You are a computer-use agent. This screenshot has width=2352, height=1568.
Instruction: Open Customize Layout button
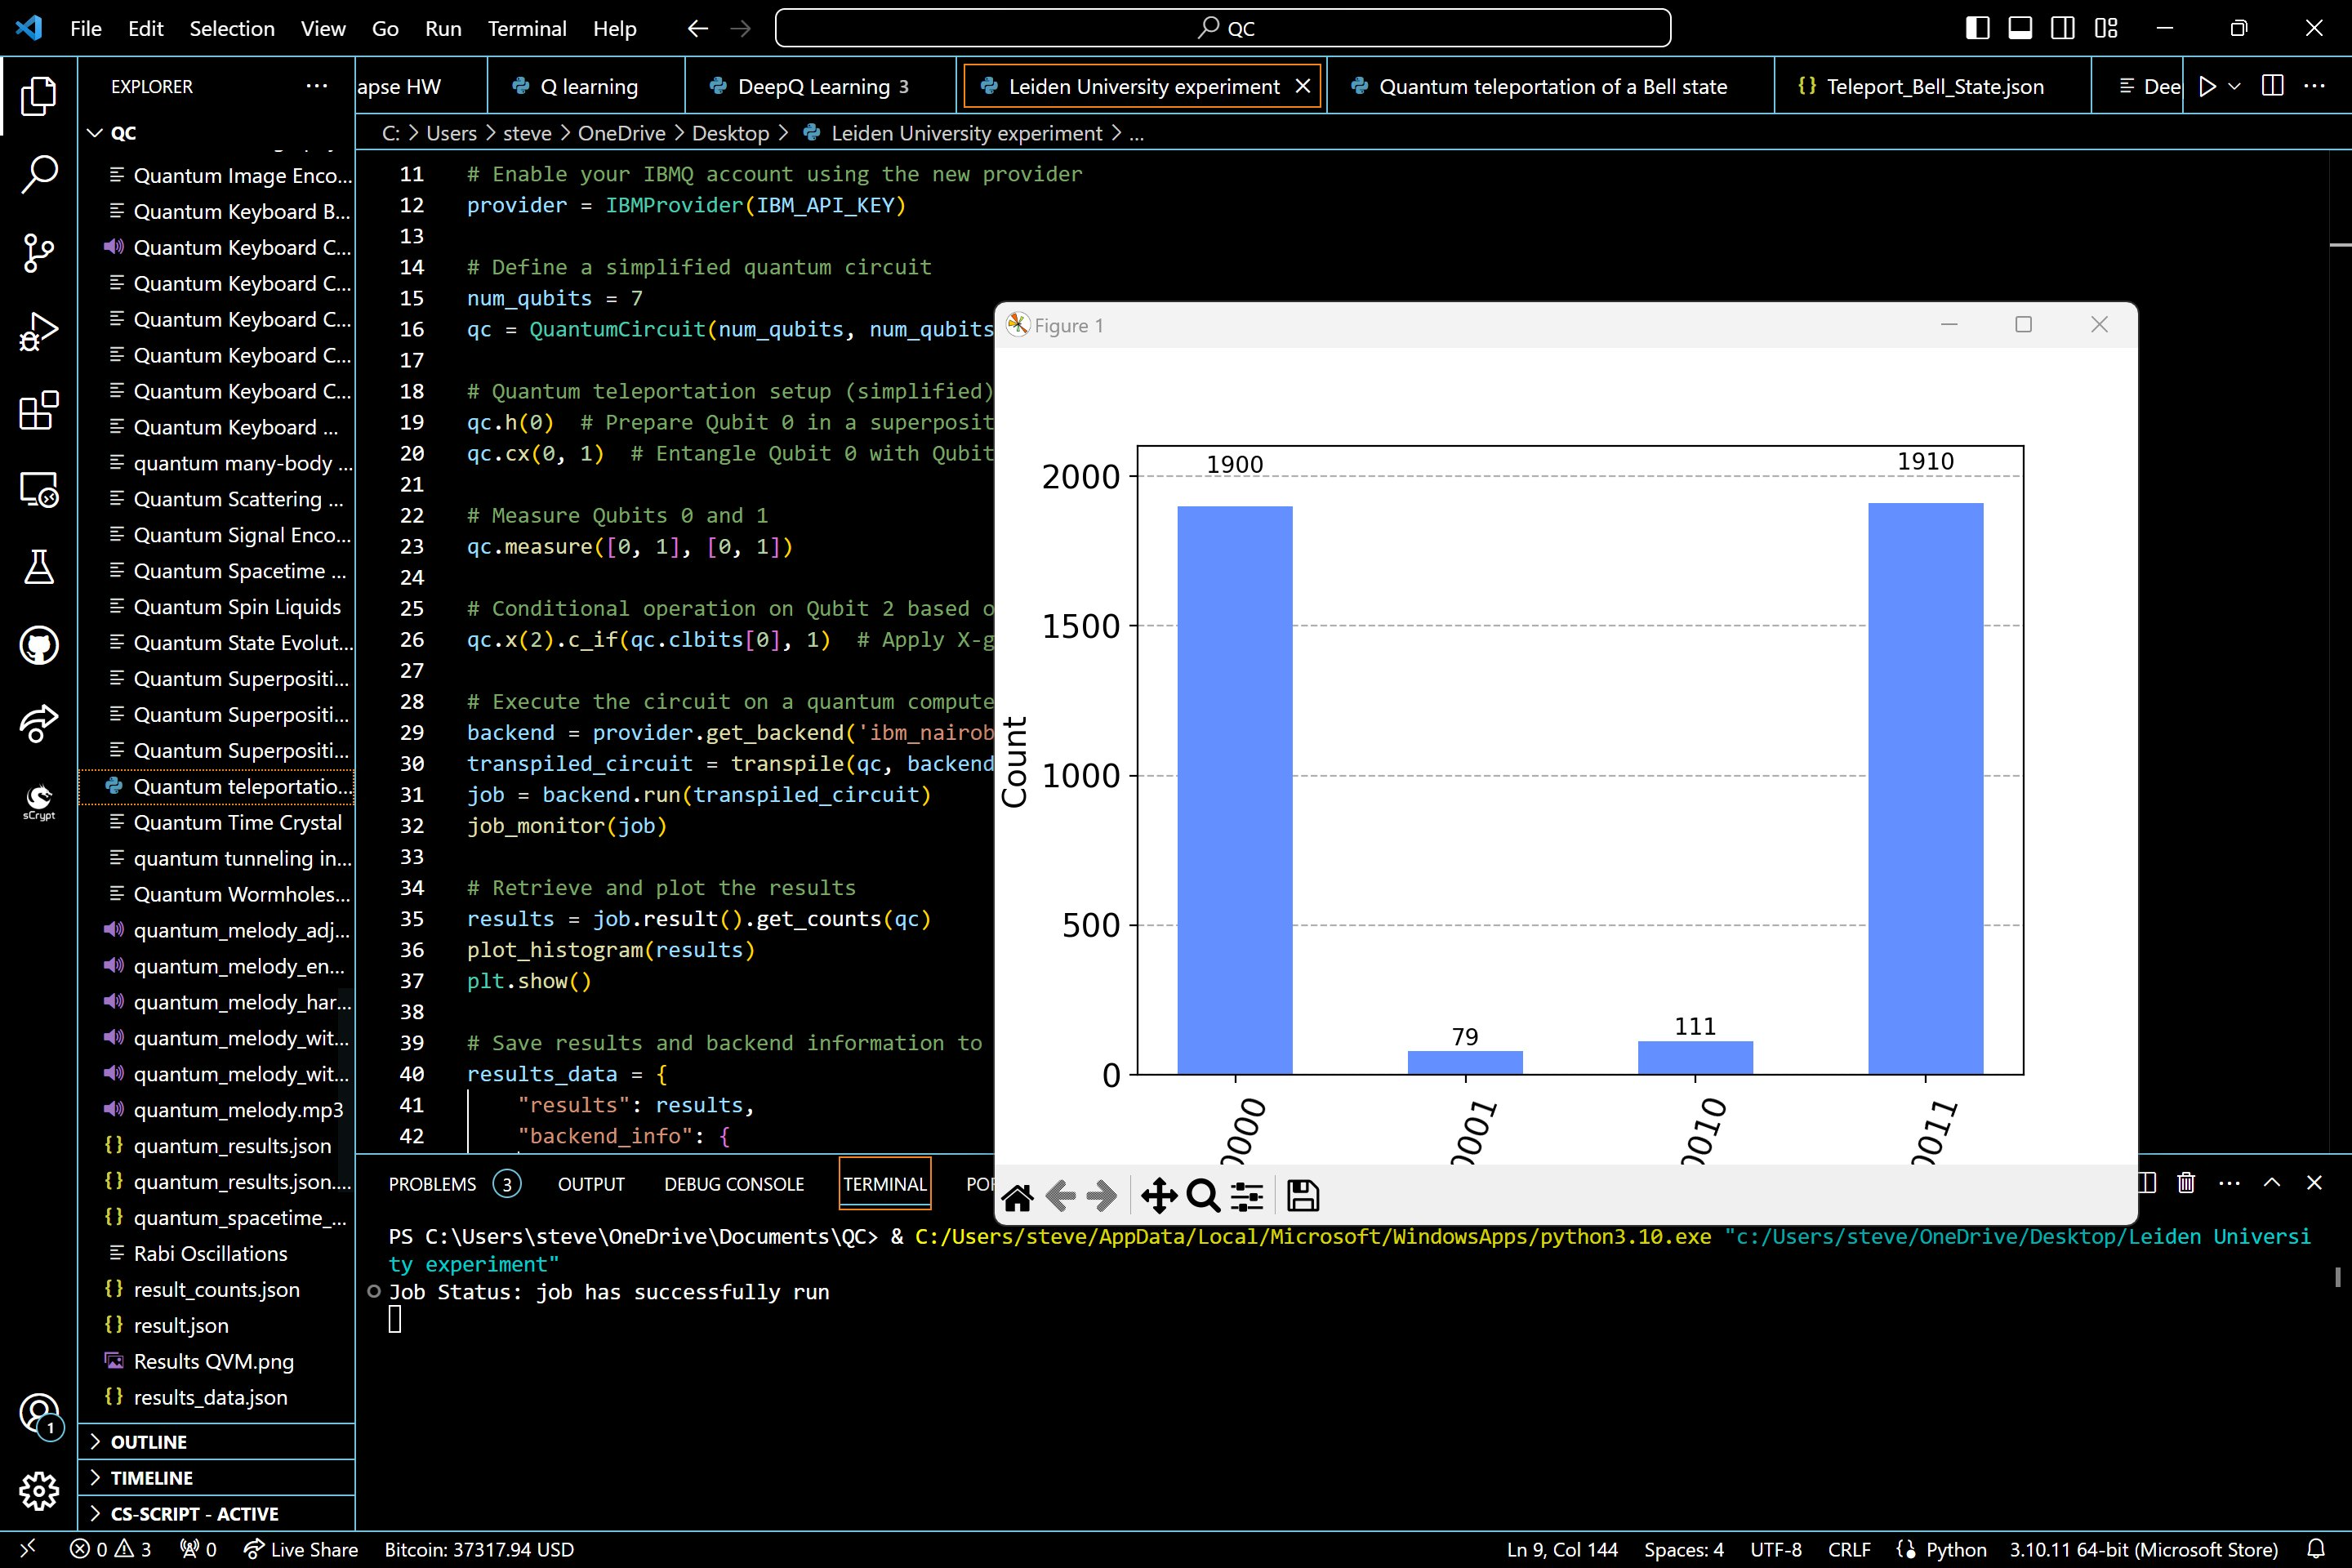pos(2106,28)
